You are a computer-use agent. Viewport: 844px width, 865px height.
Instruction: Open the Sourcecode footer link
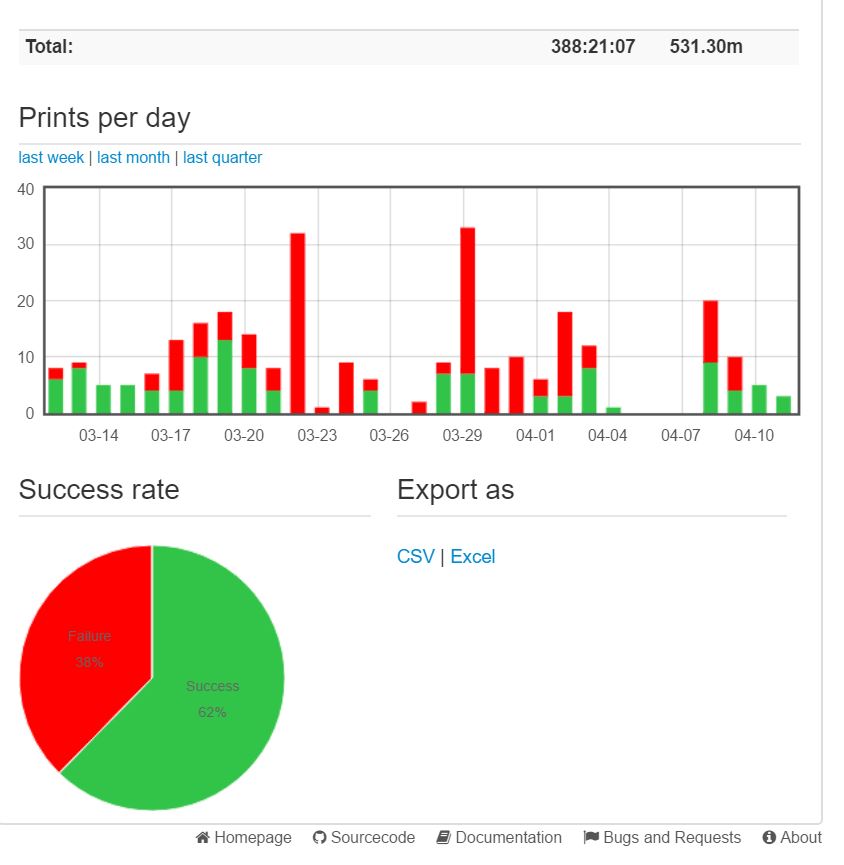[364, 837]
